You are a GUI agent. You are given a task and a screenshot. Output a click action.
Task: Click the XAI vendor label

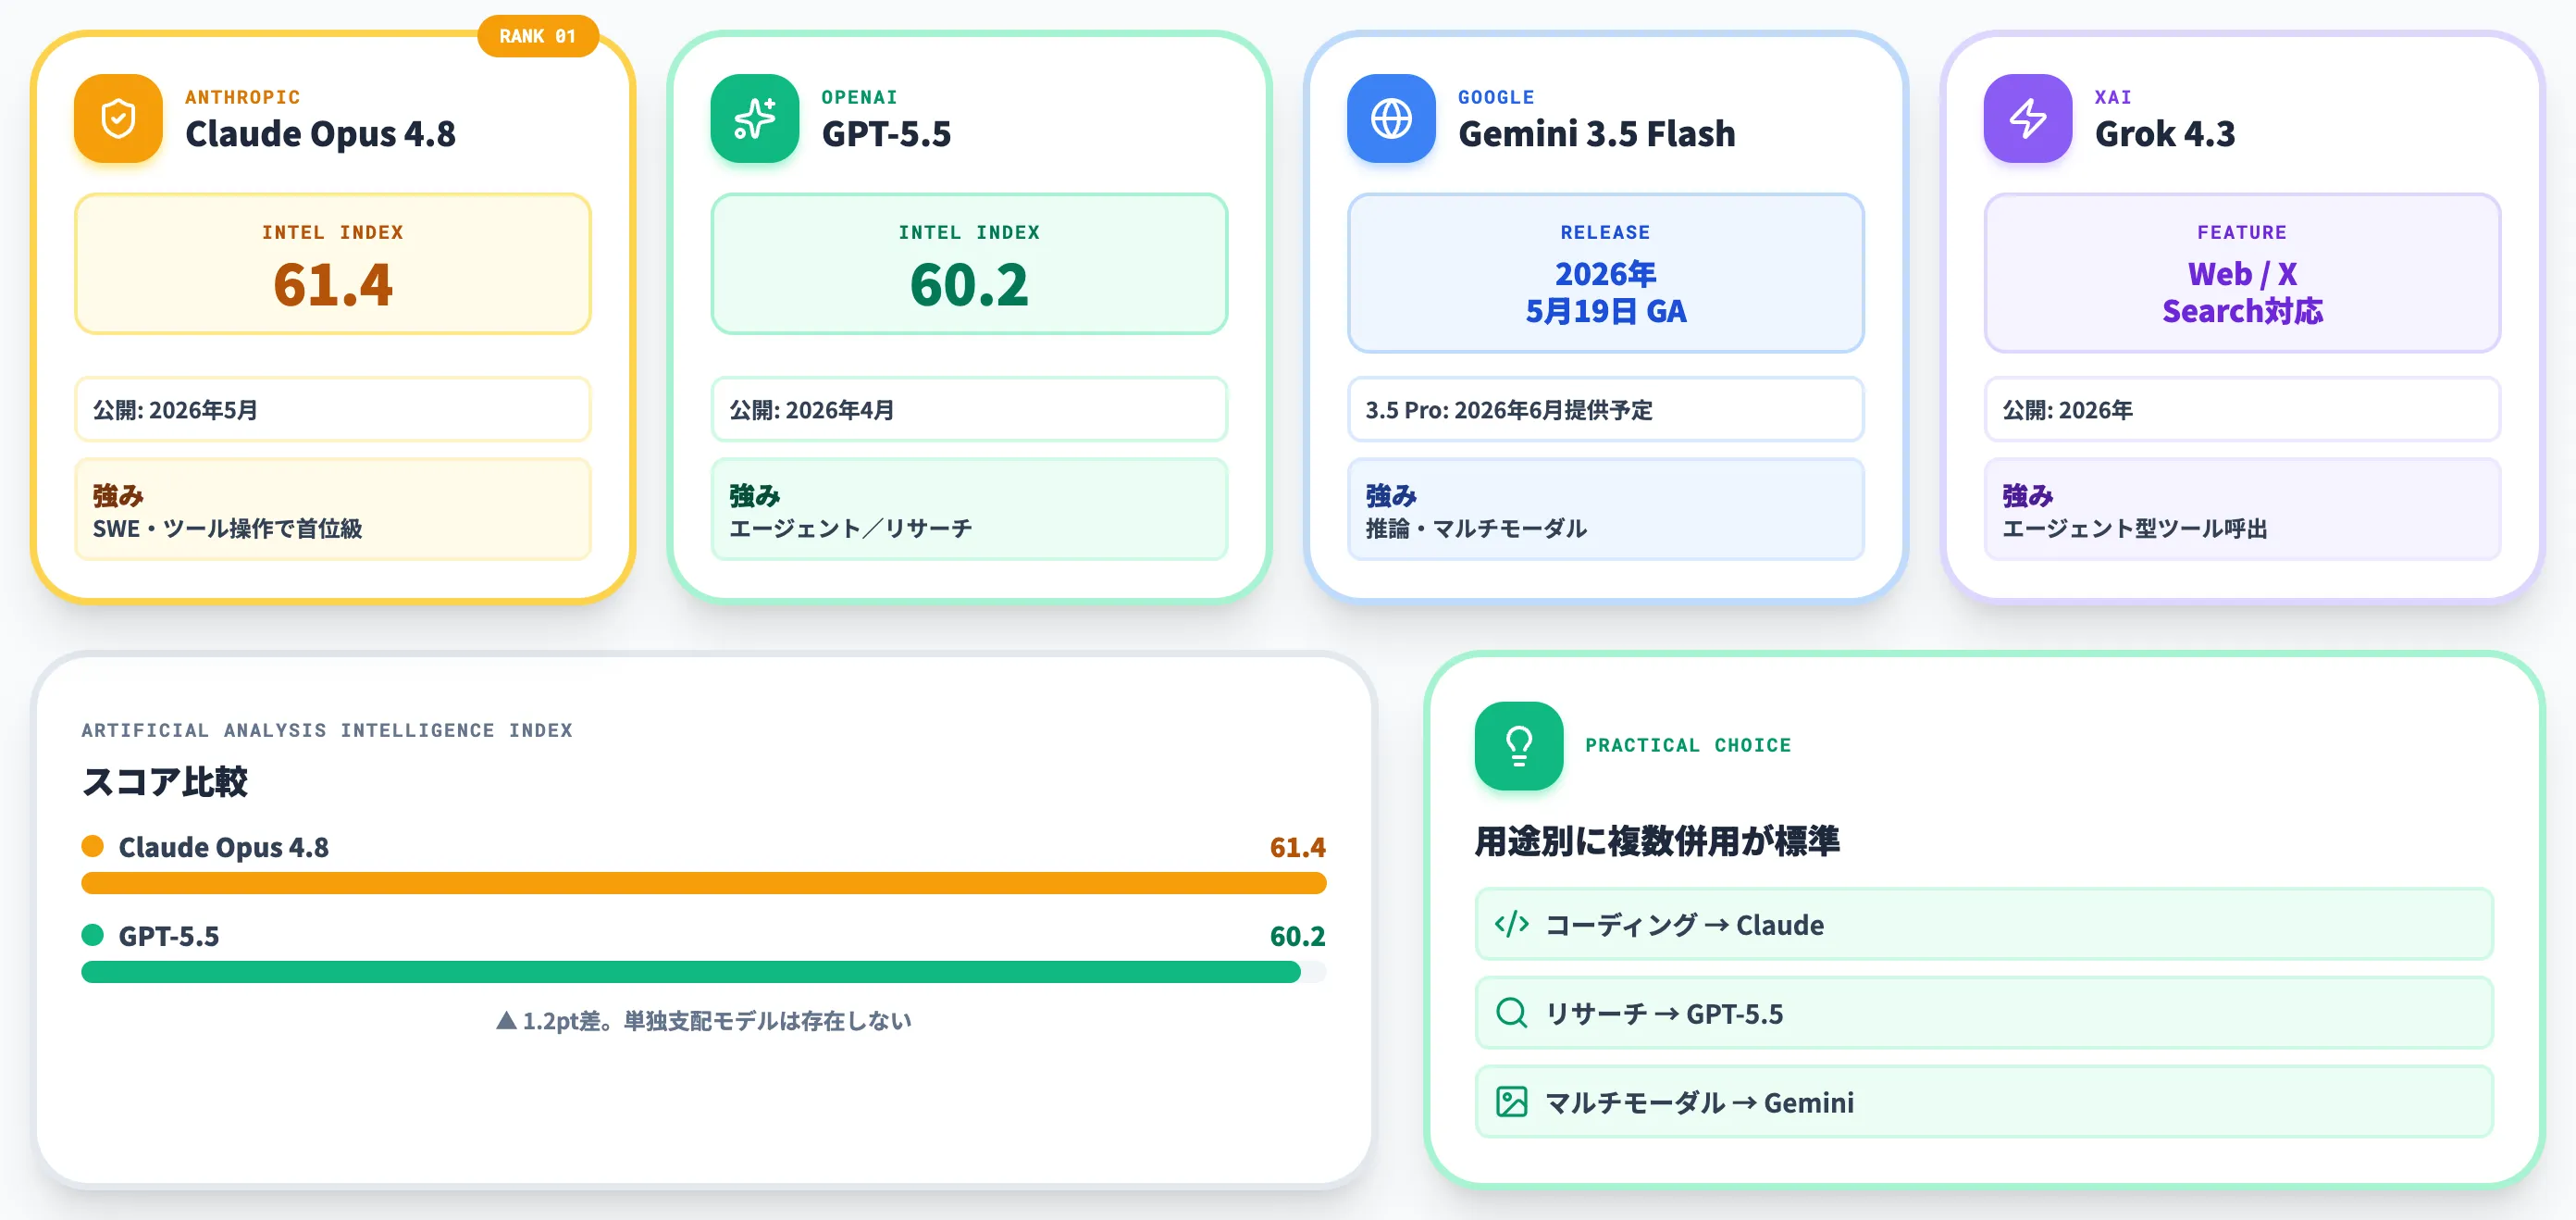[x=2113, y=97]
